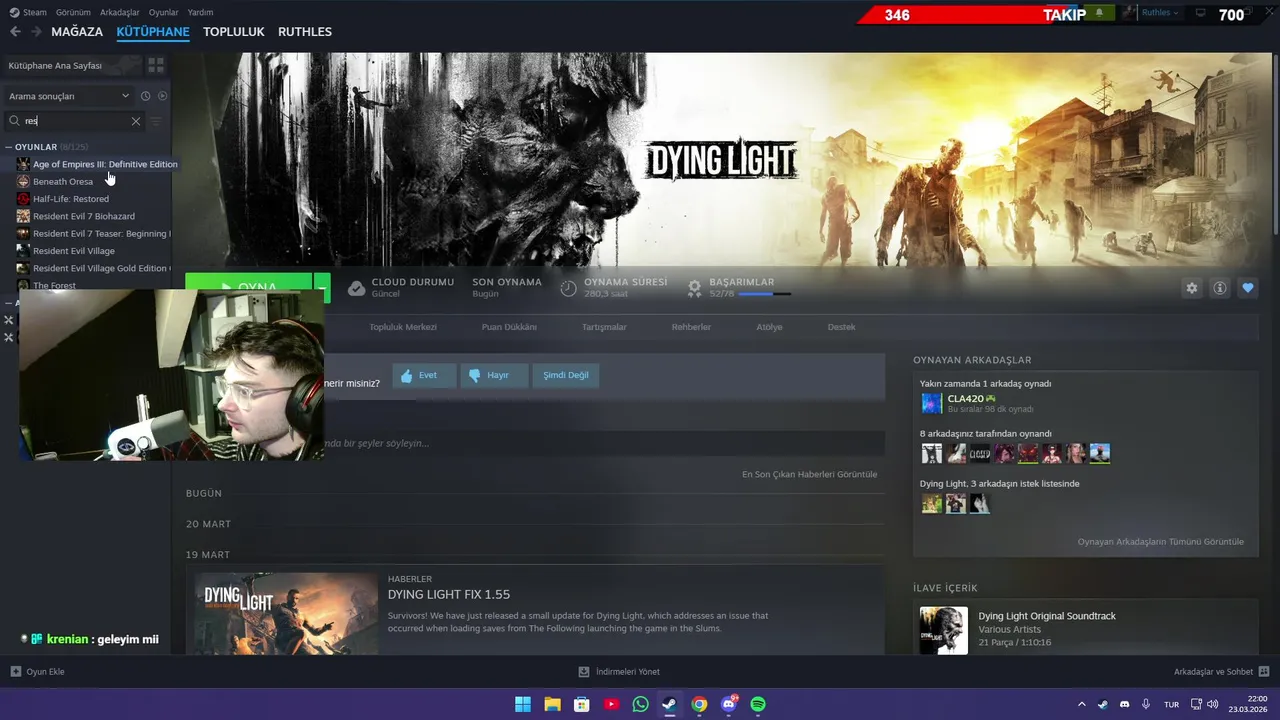This screenshot has width=1280, height=720.
Task: Open the Görünüm menu
Action: pyautogui.click(x=73, y=12)
